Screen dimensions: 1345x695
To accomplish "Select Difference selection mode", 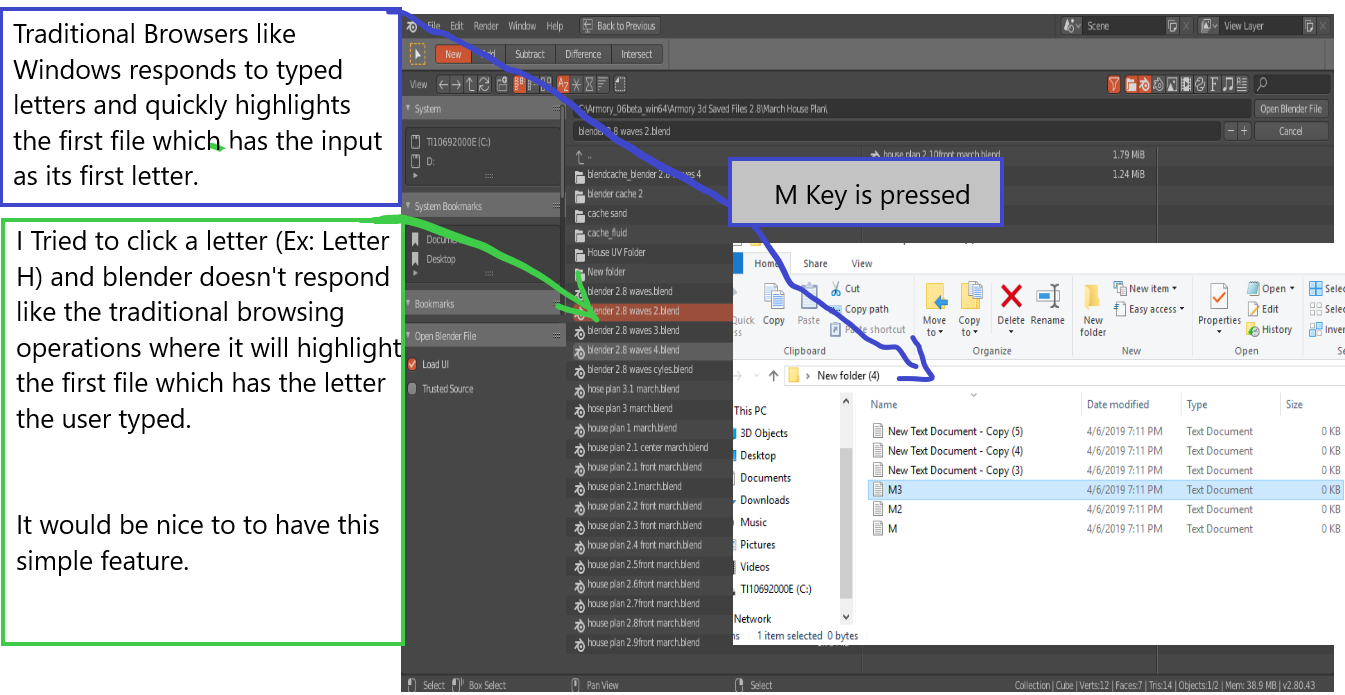I will [583, 54].
